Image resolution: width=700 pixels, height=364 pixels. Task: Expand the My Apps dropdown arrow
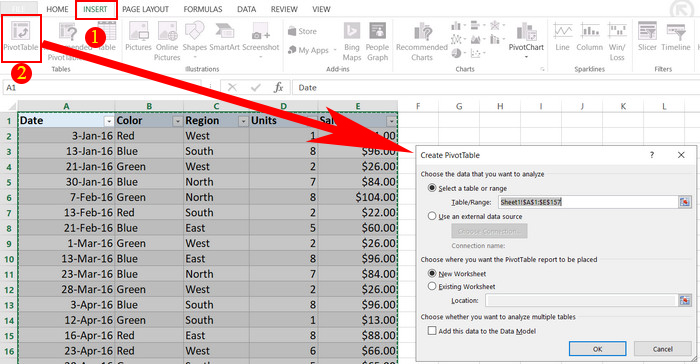334,50
